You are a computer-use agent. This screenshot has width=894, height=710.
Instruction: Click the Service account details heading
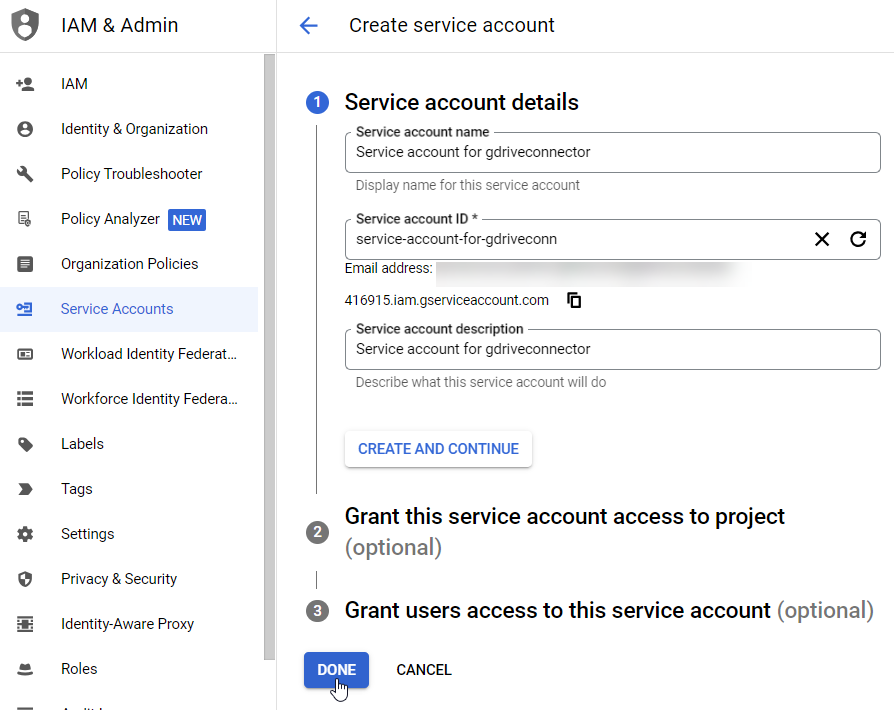click(x=461, y=103)
